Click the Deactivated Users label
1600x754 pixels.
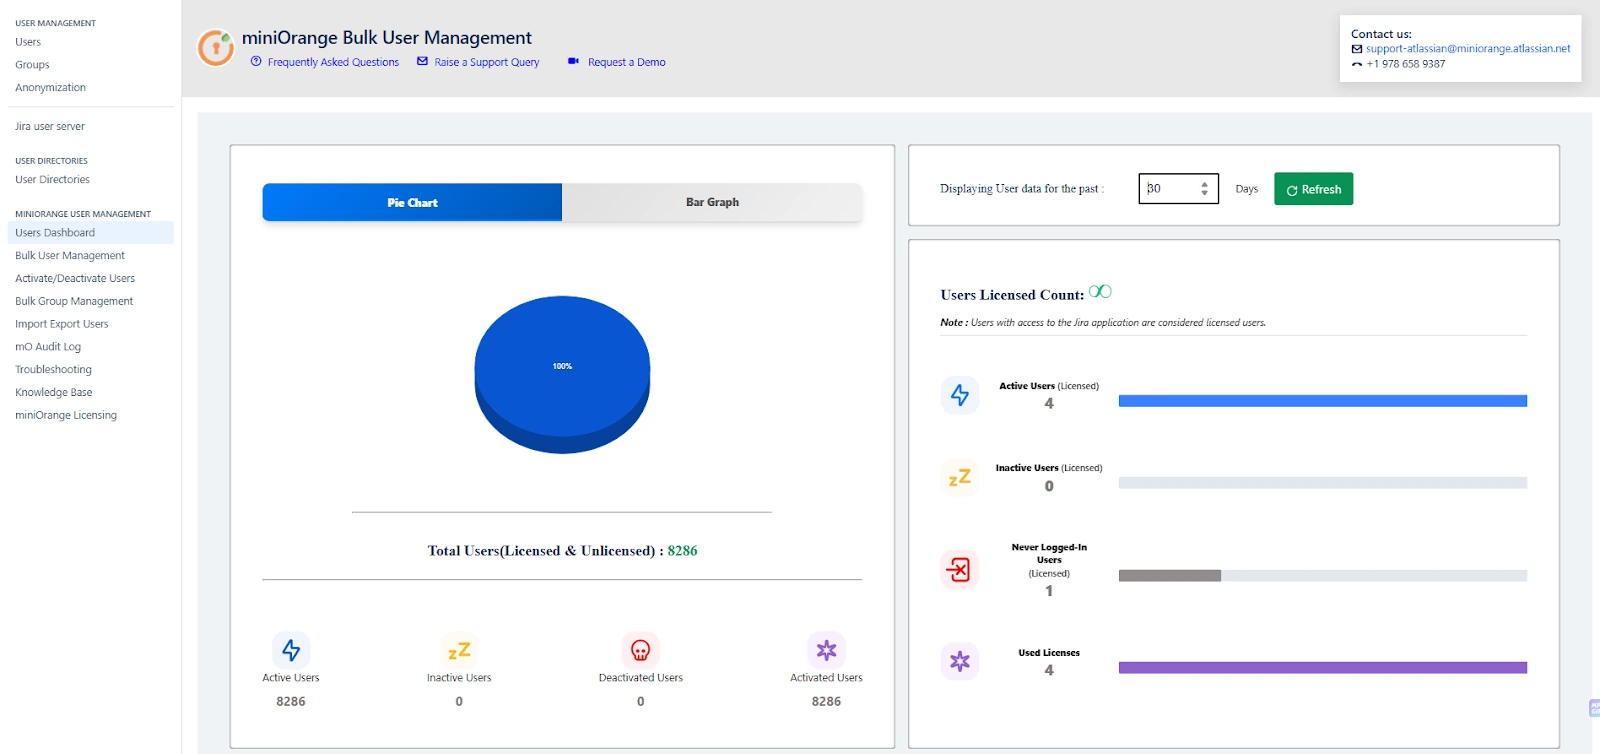point(641,678)
